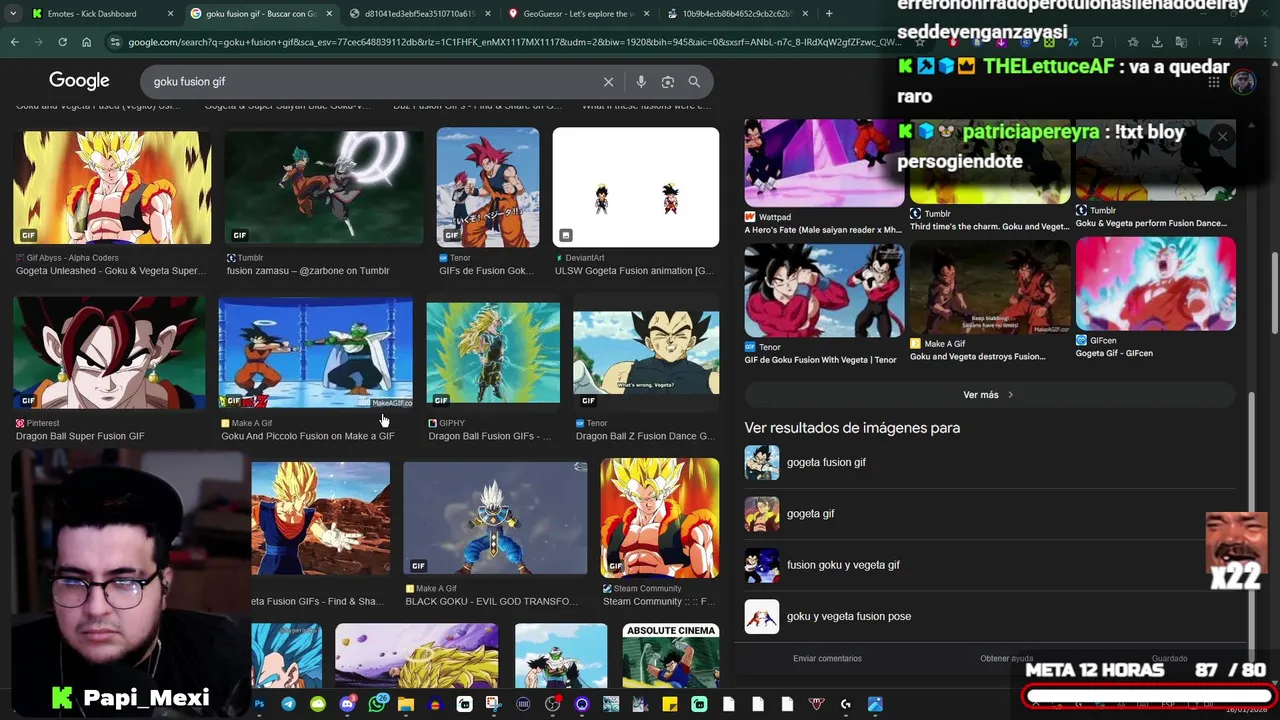Switch to the d81041ed3ebf5ea tab

(x=420, y=14)
